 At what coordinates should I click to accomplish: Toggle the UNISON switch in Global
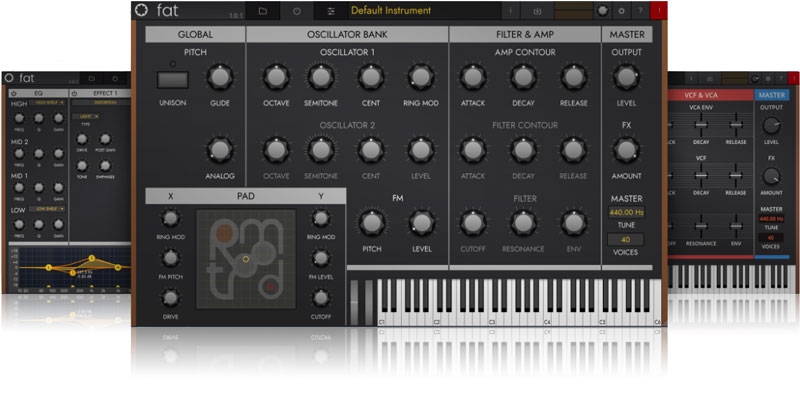point(170,80)
